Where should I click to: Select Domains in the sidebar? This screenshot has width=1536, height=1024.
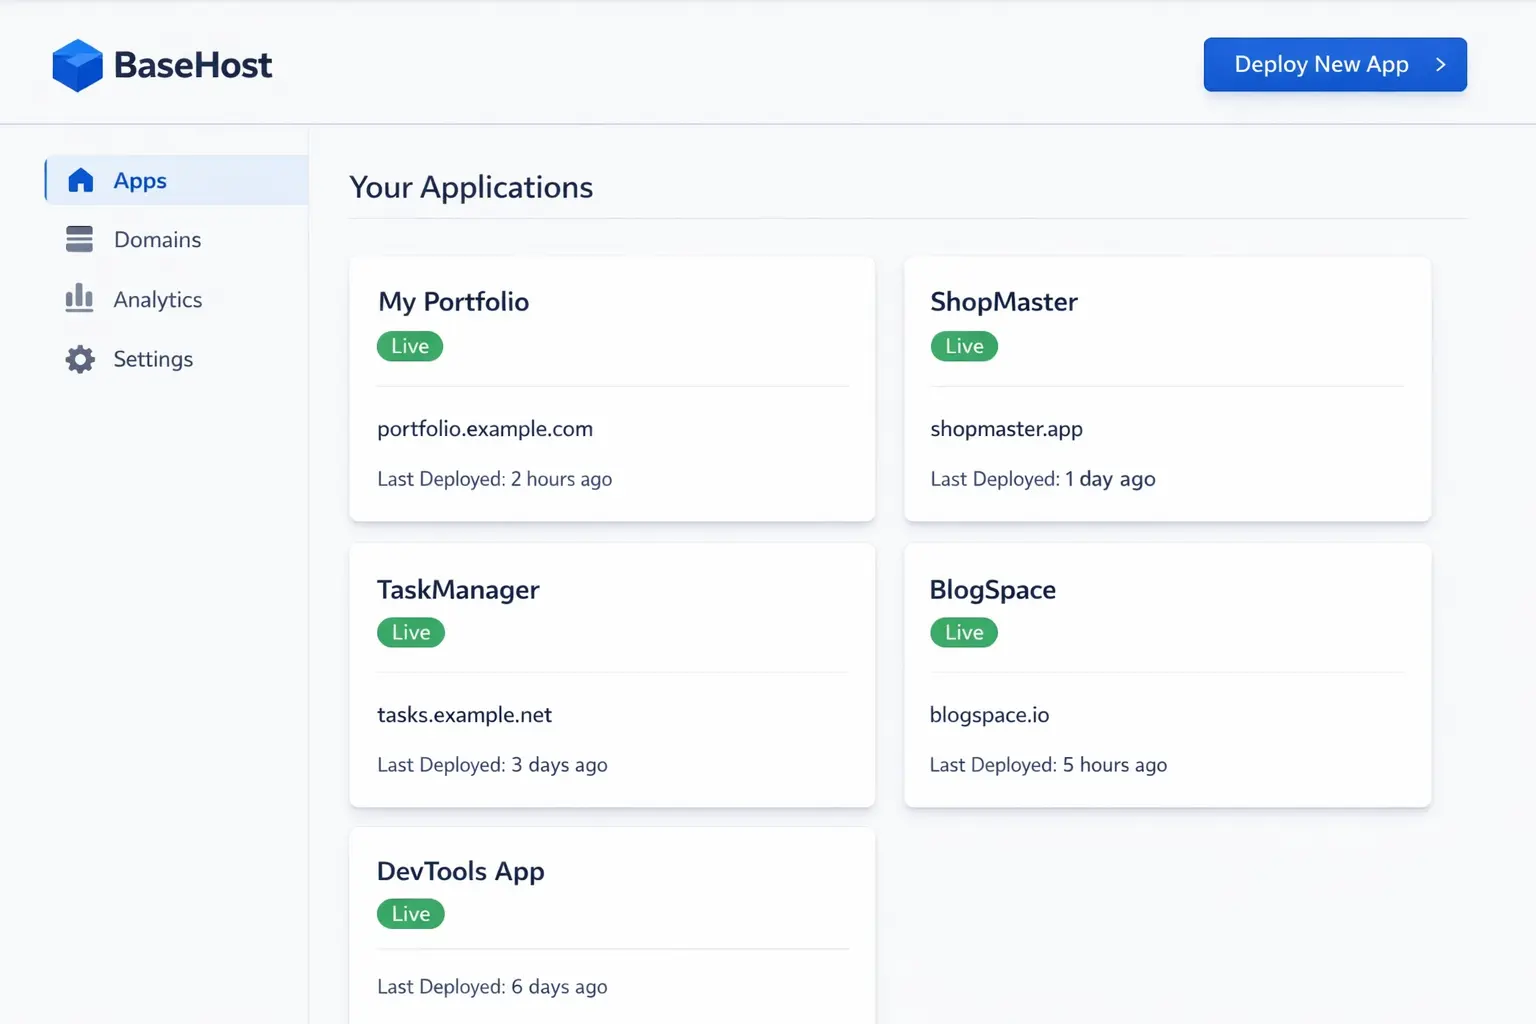157,239
